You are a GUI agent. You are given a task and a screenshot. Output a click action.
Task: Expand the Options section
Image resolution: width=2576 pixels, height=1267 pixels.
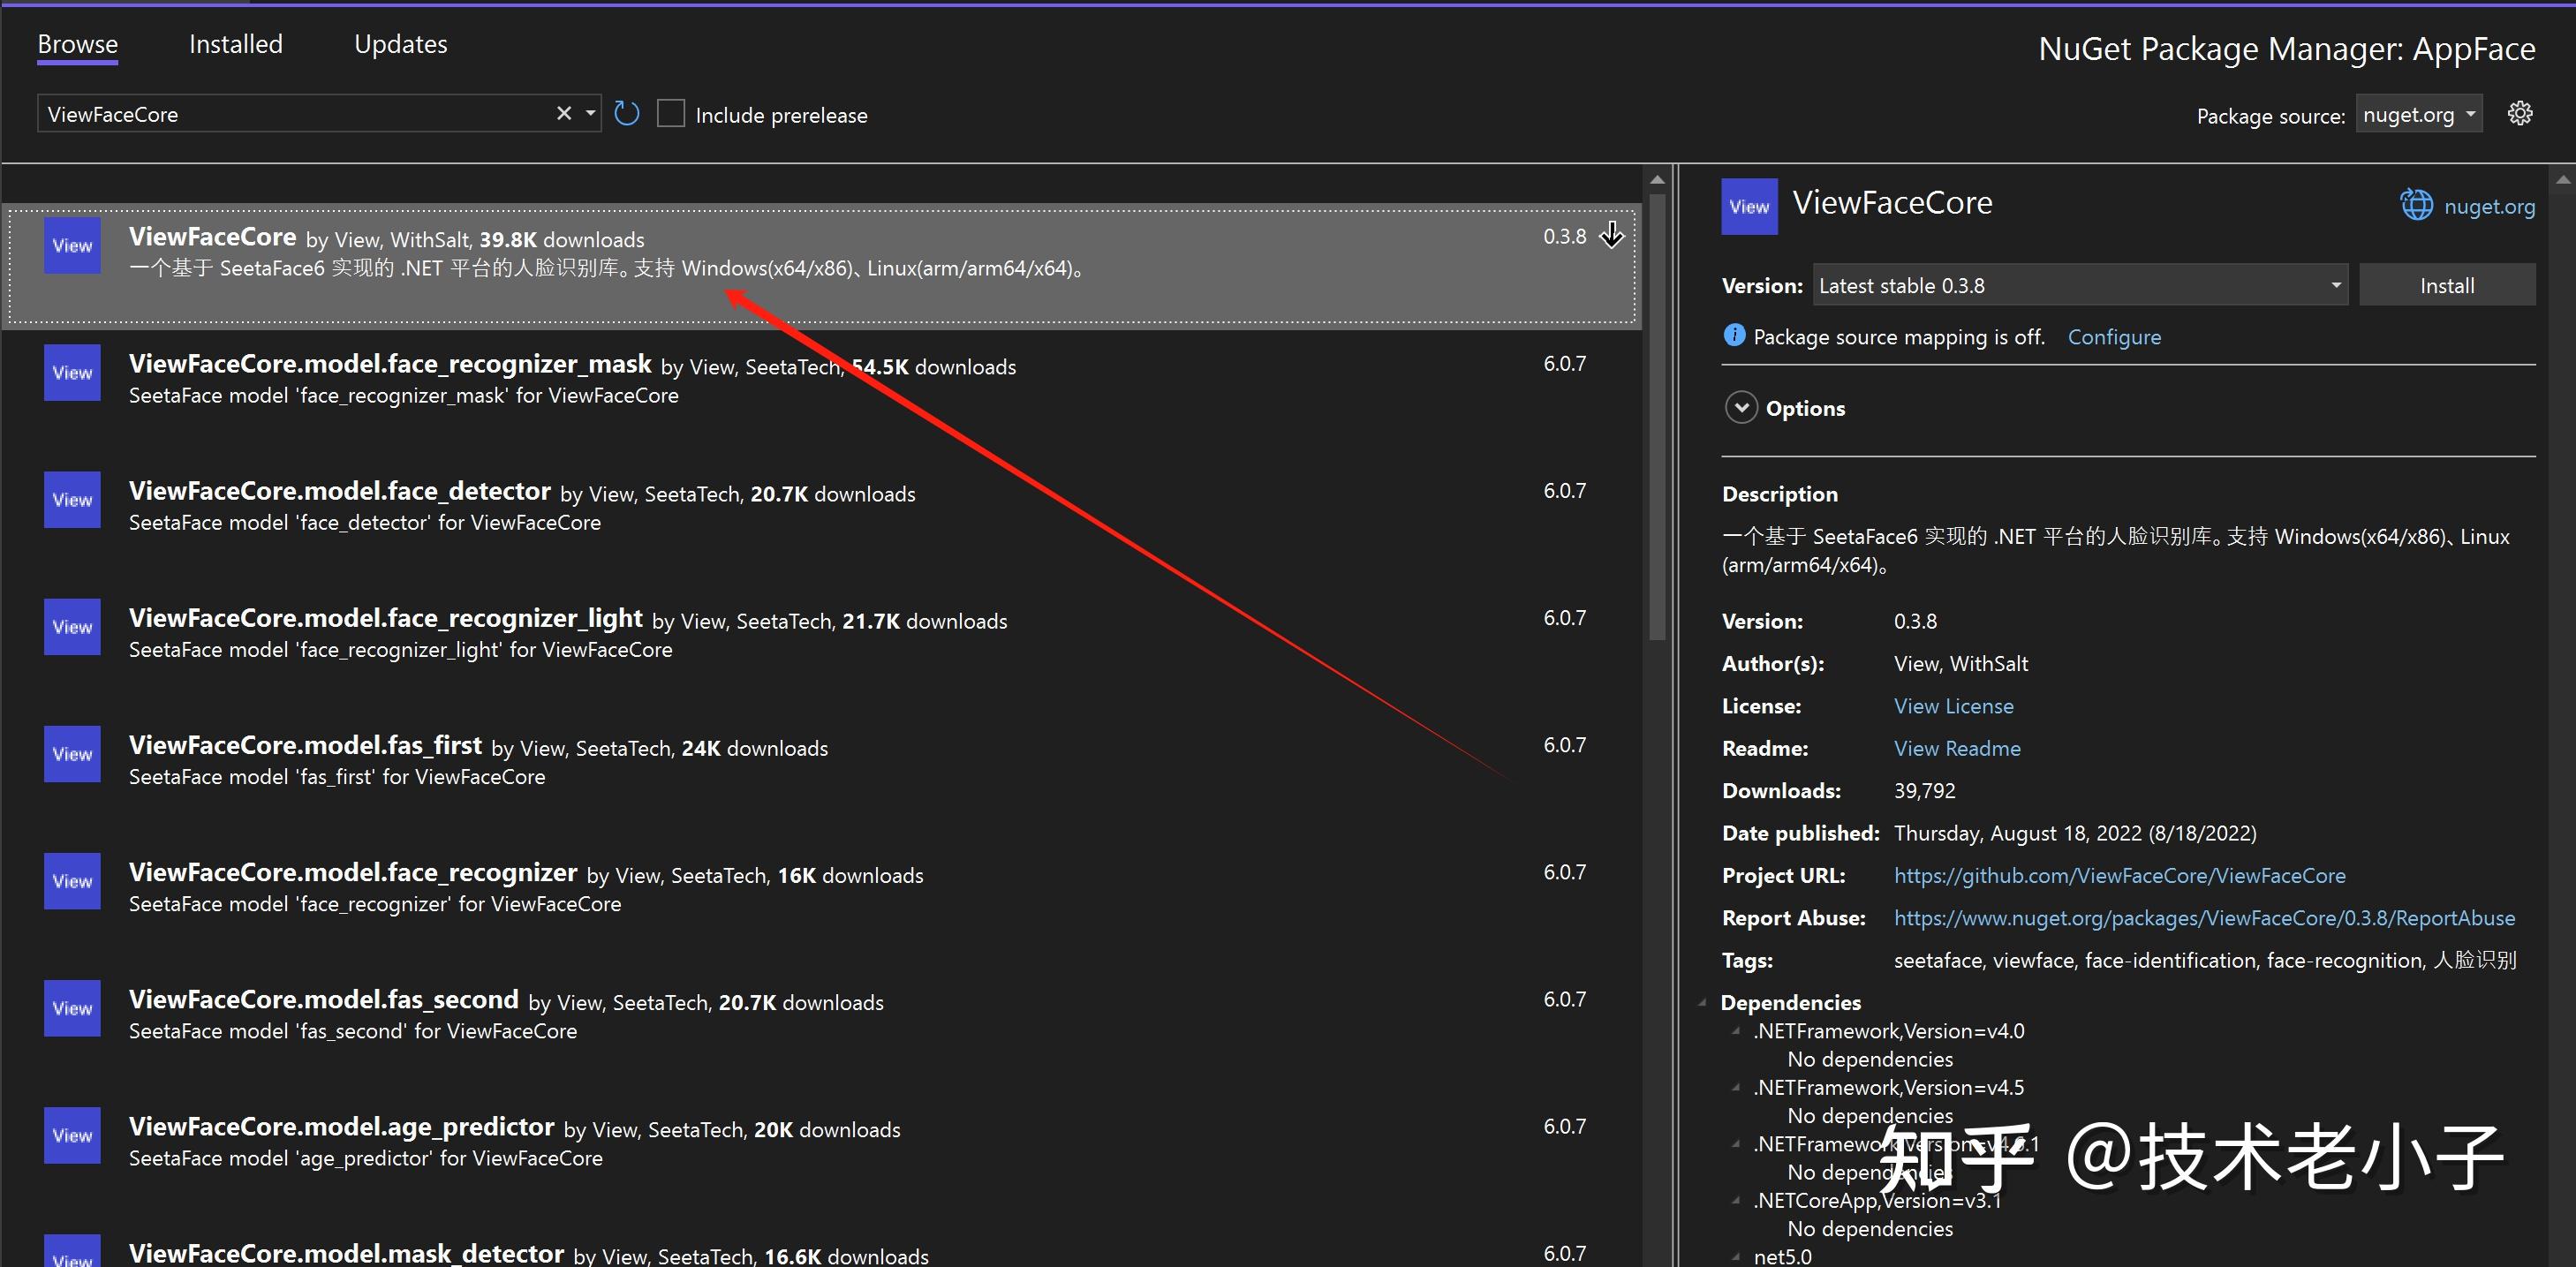1741,408
